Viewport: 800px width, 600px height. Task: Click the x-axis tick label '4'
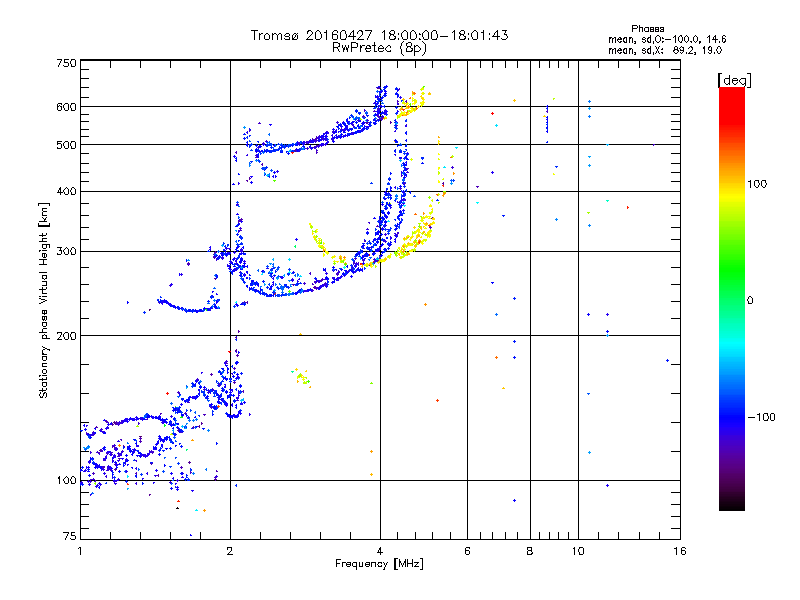(380, 551)
